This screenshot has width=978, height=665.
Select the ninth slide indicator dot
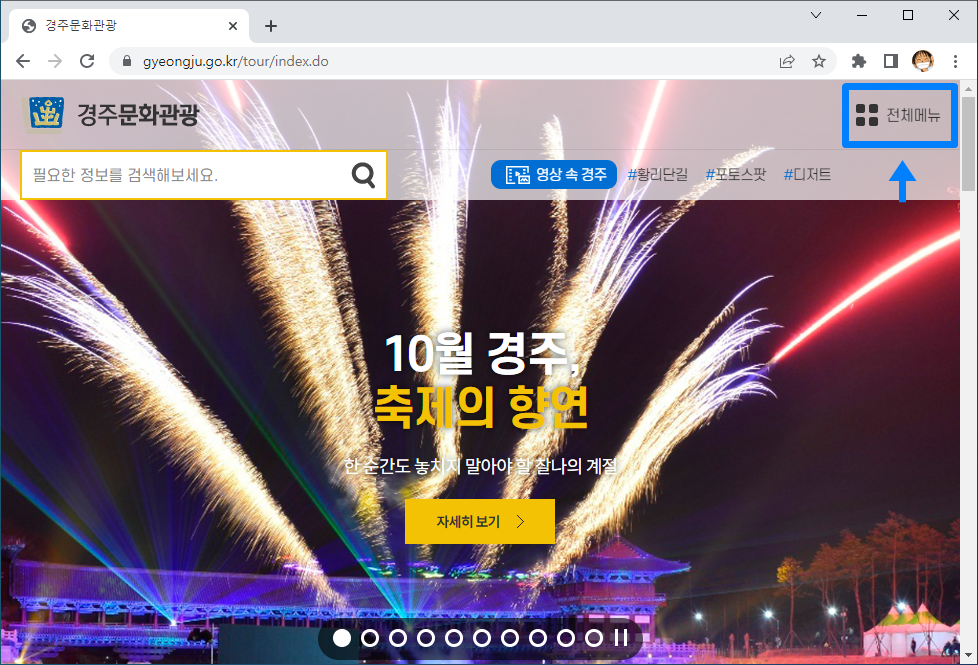[x=566, y=638]
